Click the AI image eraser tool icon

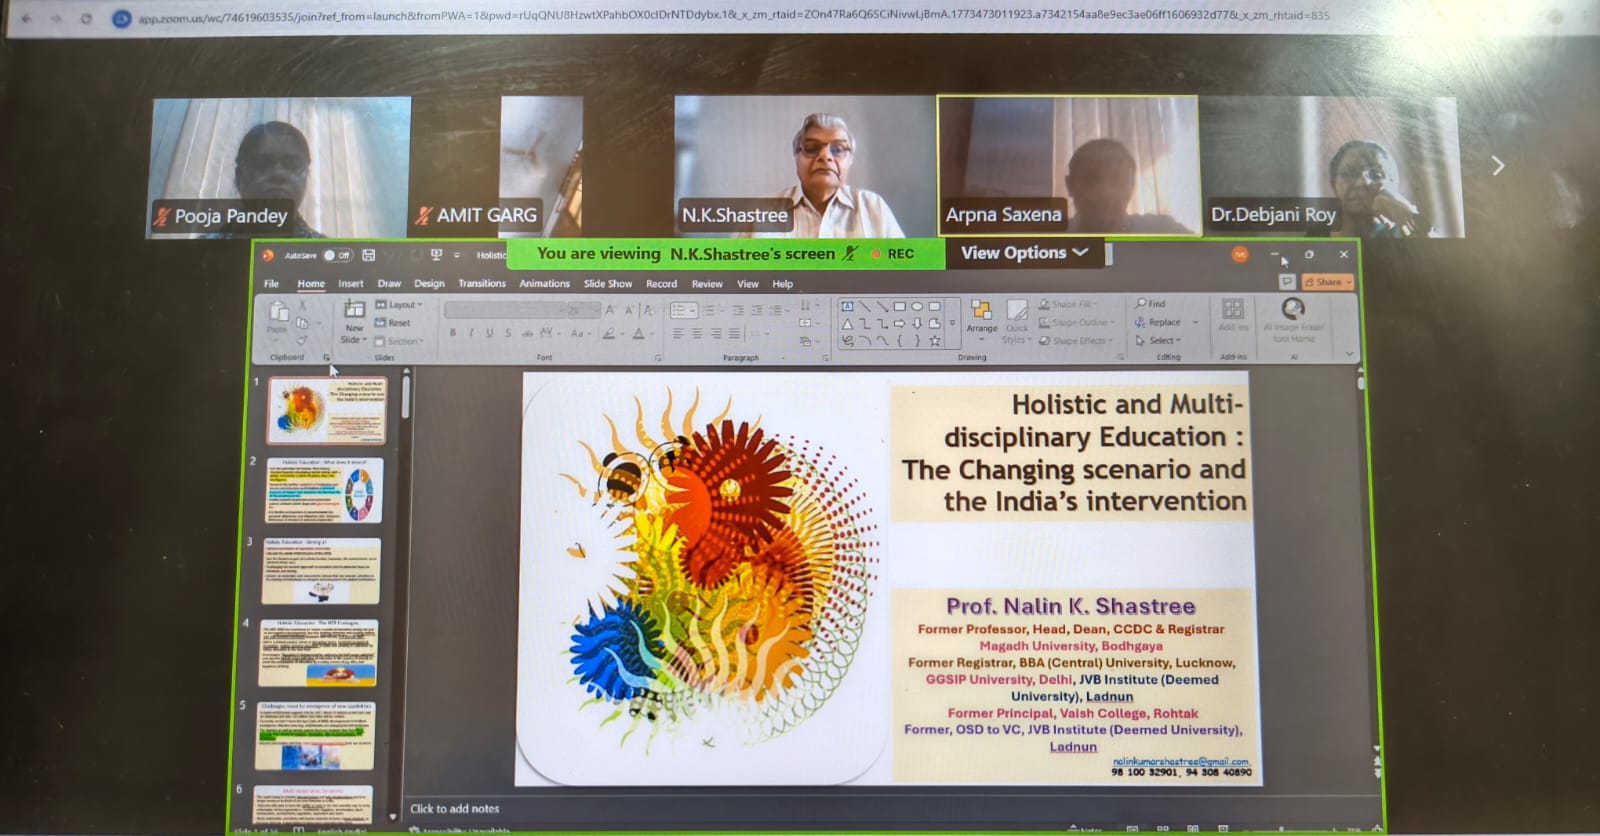[x=1293, y=308]
